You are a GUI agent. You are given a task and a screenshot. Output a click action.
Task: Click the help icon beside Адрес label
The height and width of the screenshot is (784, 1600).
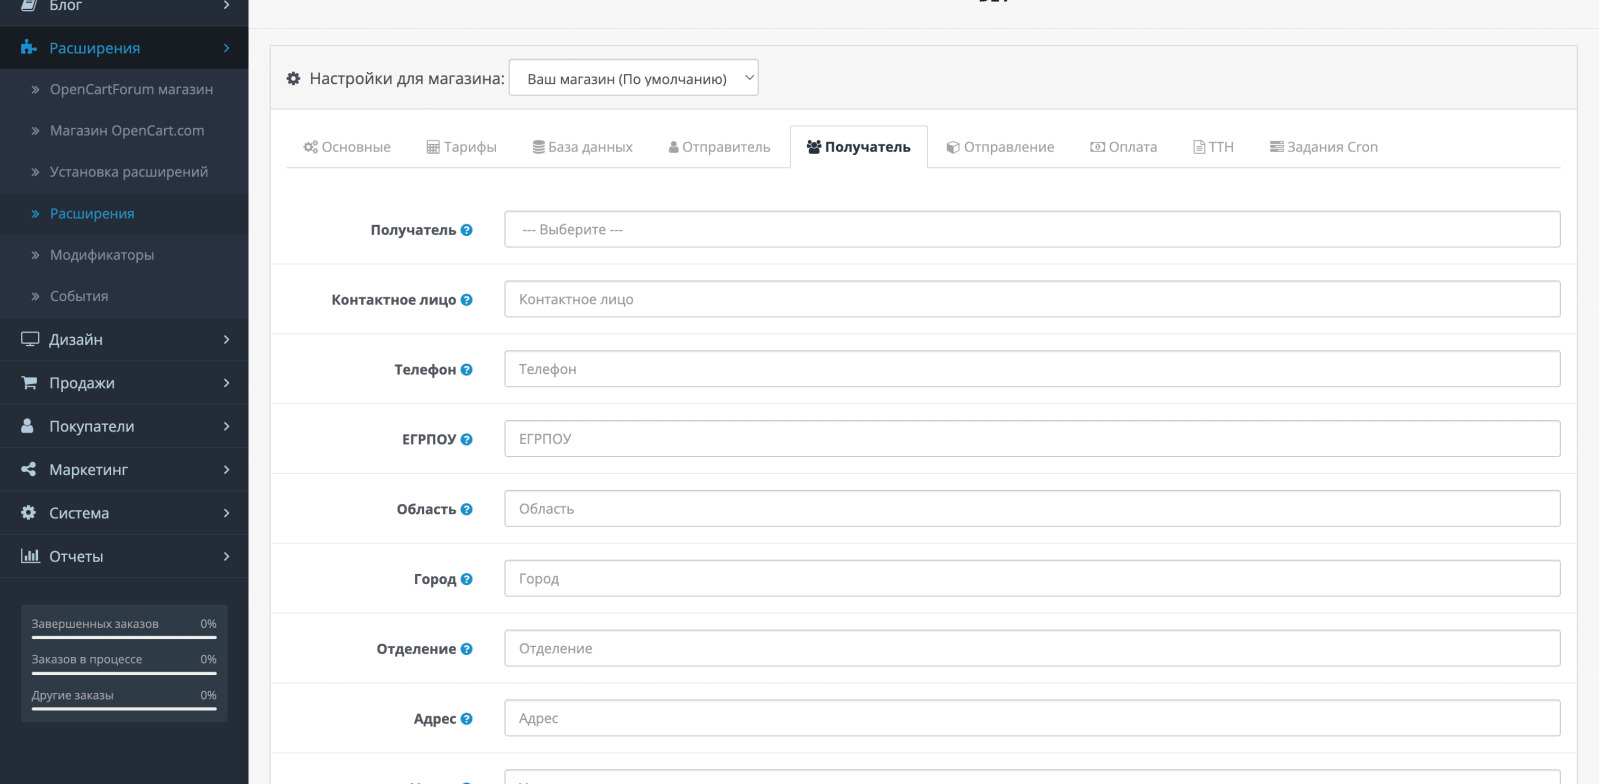point(466,719)
